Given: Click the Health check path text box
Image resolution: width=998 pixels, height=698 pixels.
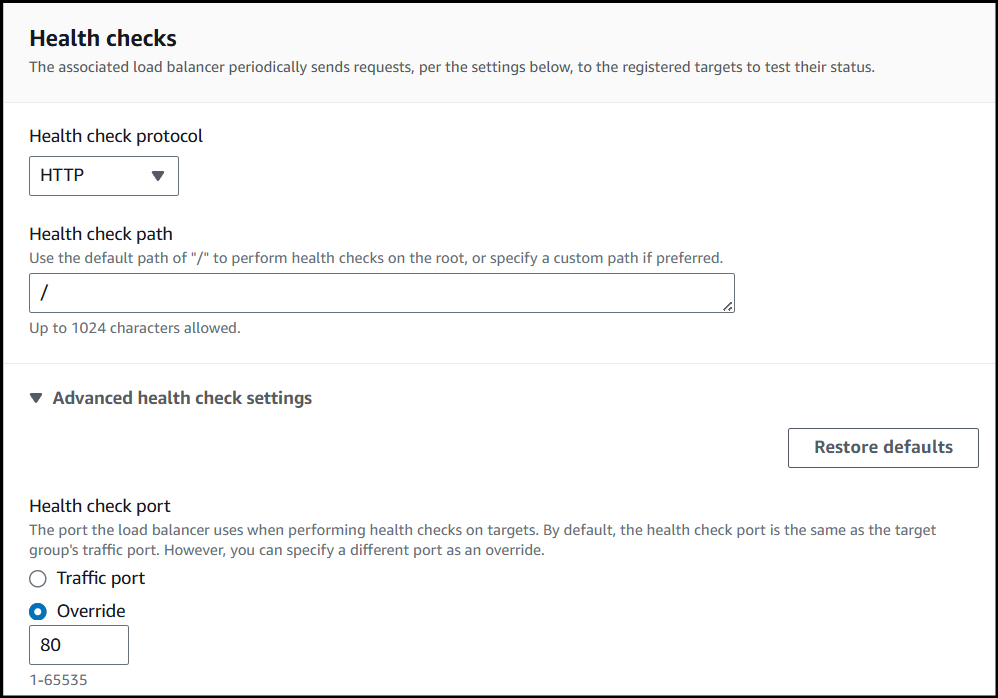Looking at the screenshot, I should [380, 293].
